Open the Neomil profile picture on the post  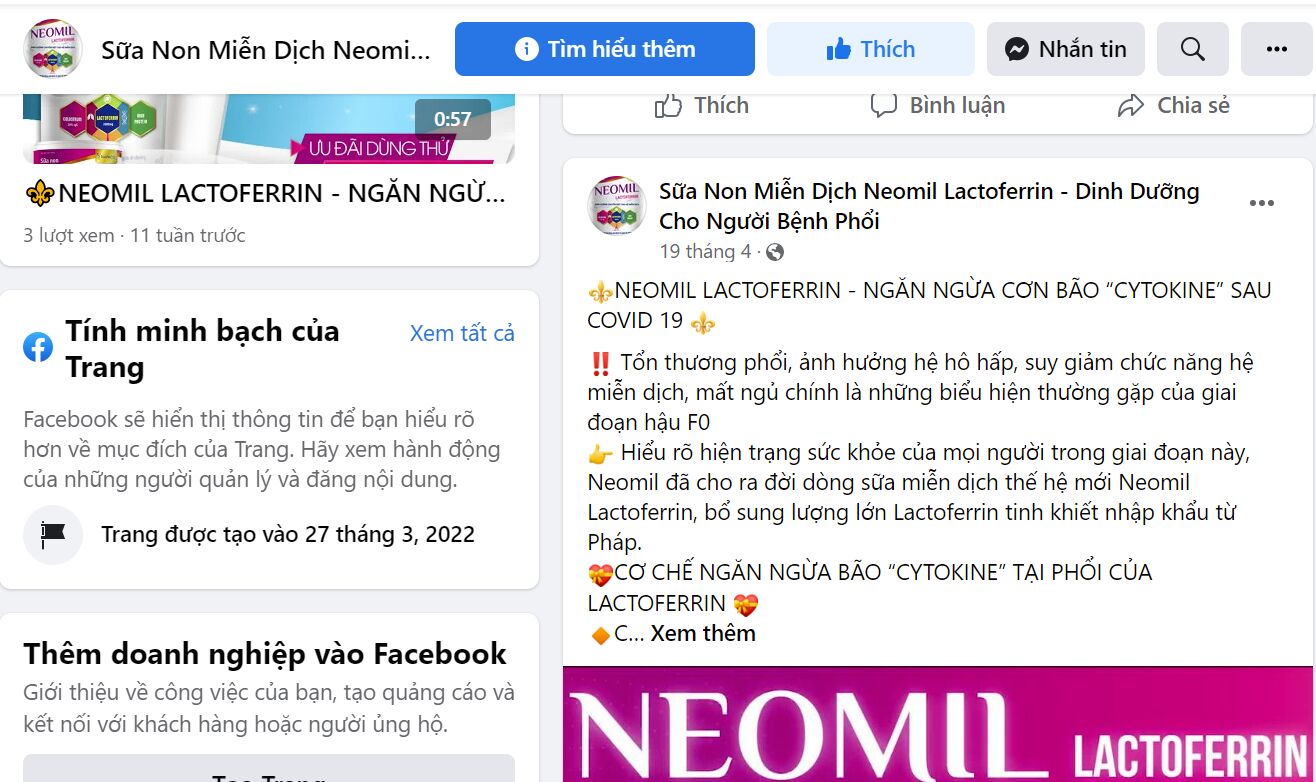[x=617, y=206]
